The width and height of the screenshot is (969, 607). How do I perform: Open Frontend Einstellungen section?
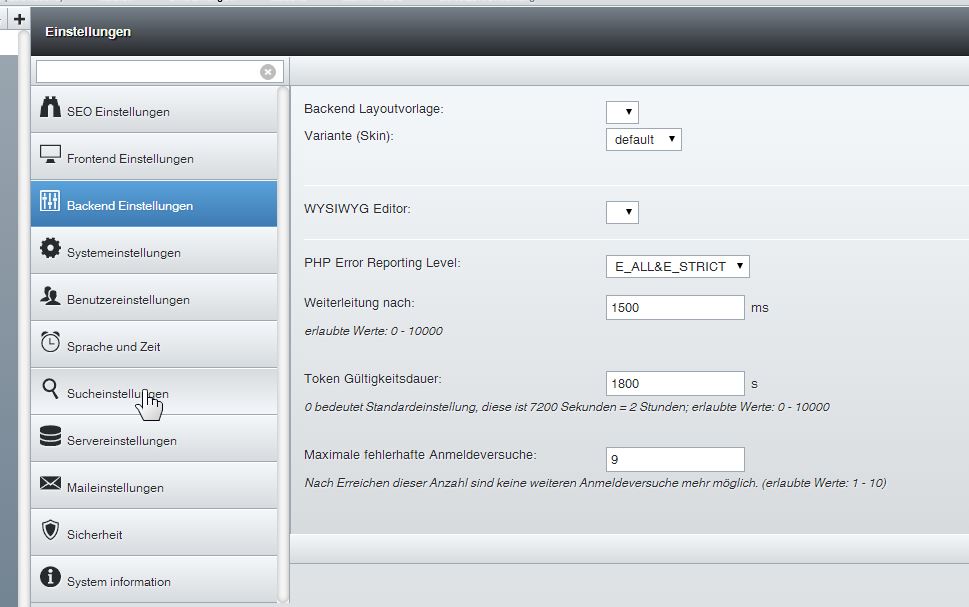[x=154, y=156]
